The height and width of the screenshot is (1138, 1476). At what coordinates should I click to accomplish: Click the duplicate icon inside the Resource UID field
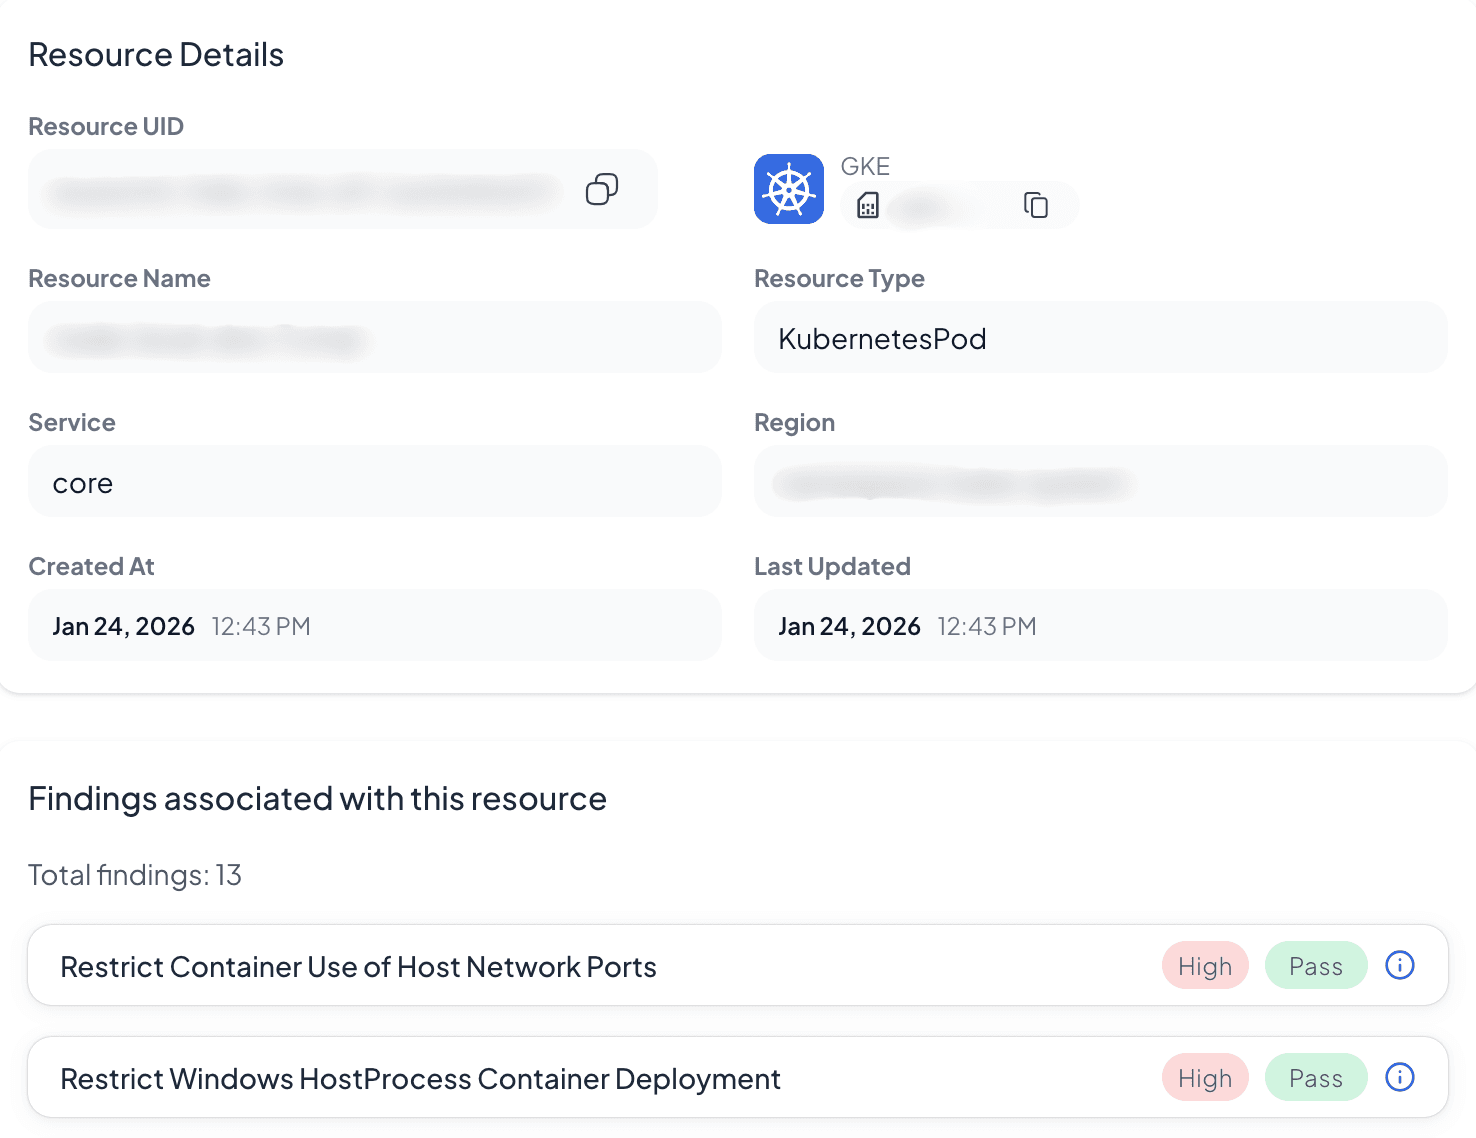coord(601,189)
